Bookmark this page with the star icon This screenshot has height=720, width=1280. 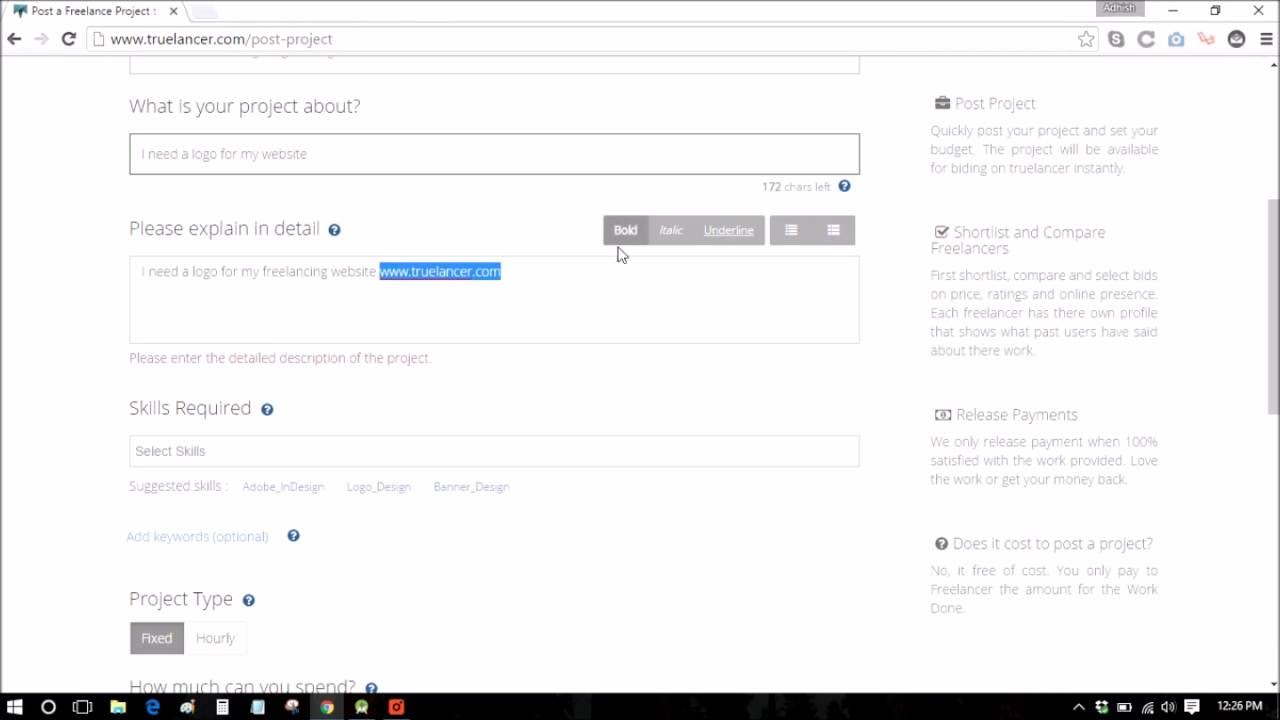[x=1086, y=39]
